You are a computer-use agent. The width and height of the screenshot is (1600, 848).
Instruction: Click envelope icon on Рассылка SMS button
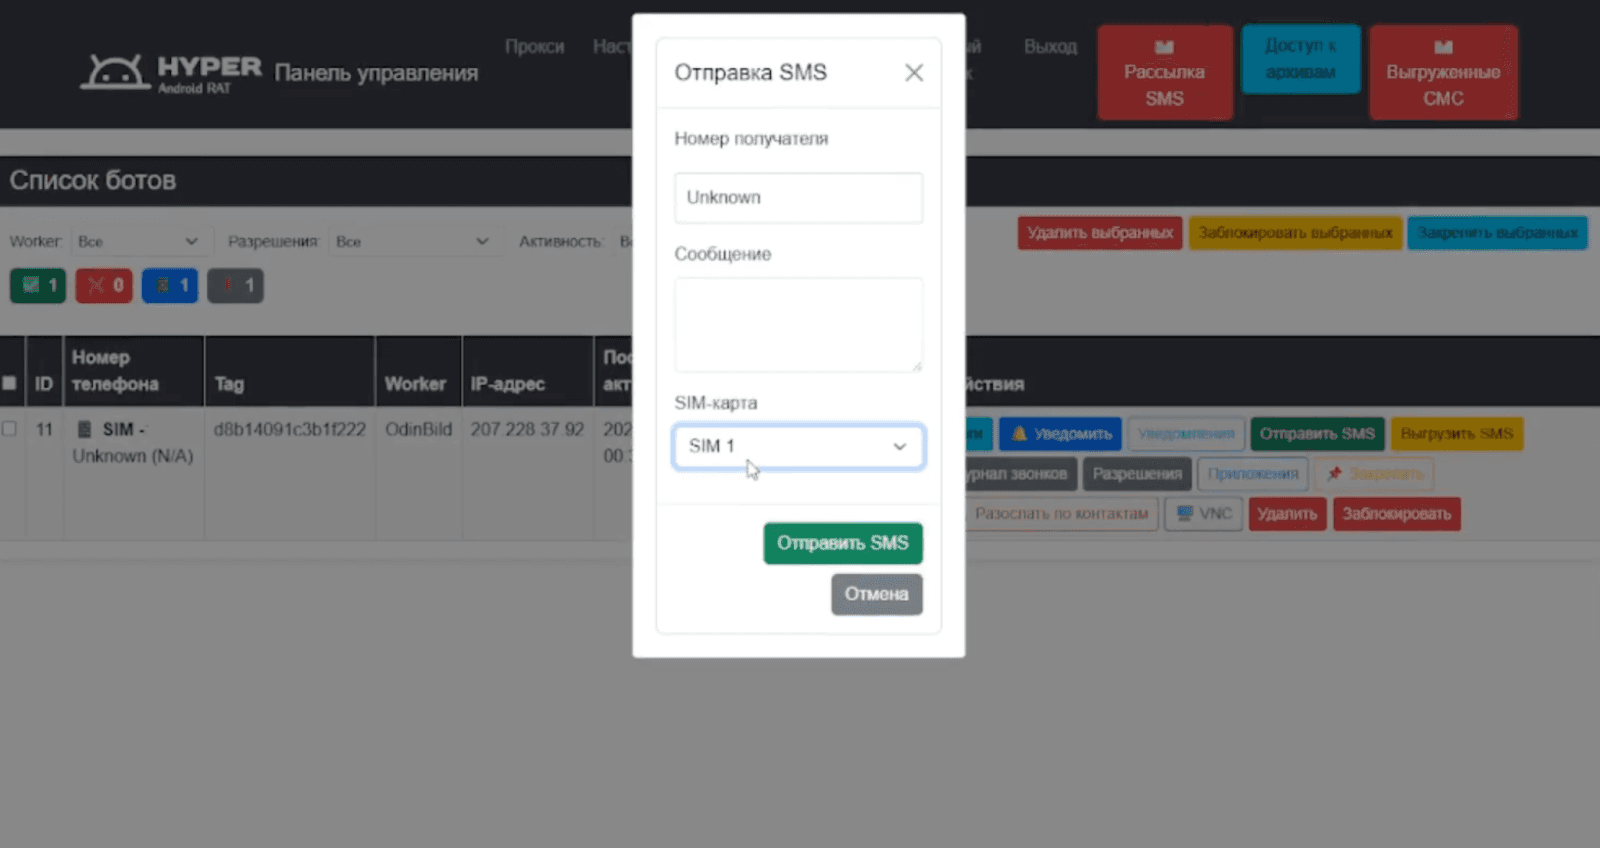(1164, 47)
